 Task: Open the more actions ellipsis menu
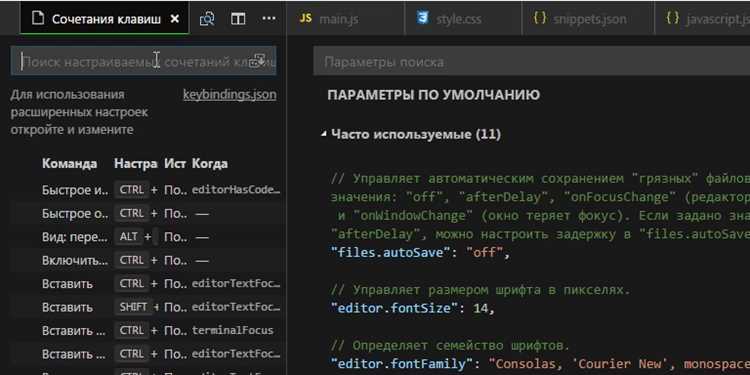click(x=269, y=19)
